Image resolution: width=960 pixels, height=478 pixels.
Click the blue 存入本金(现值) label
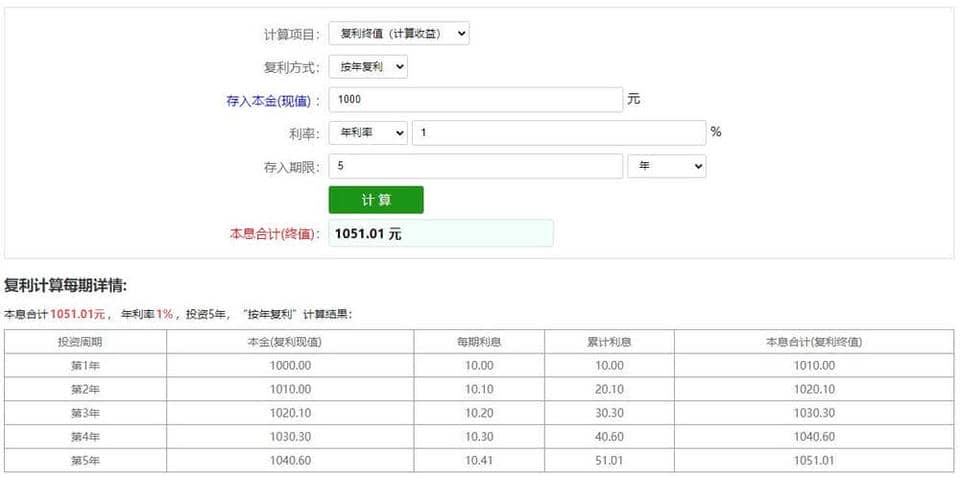[273, 101]
